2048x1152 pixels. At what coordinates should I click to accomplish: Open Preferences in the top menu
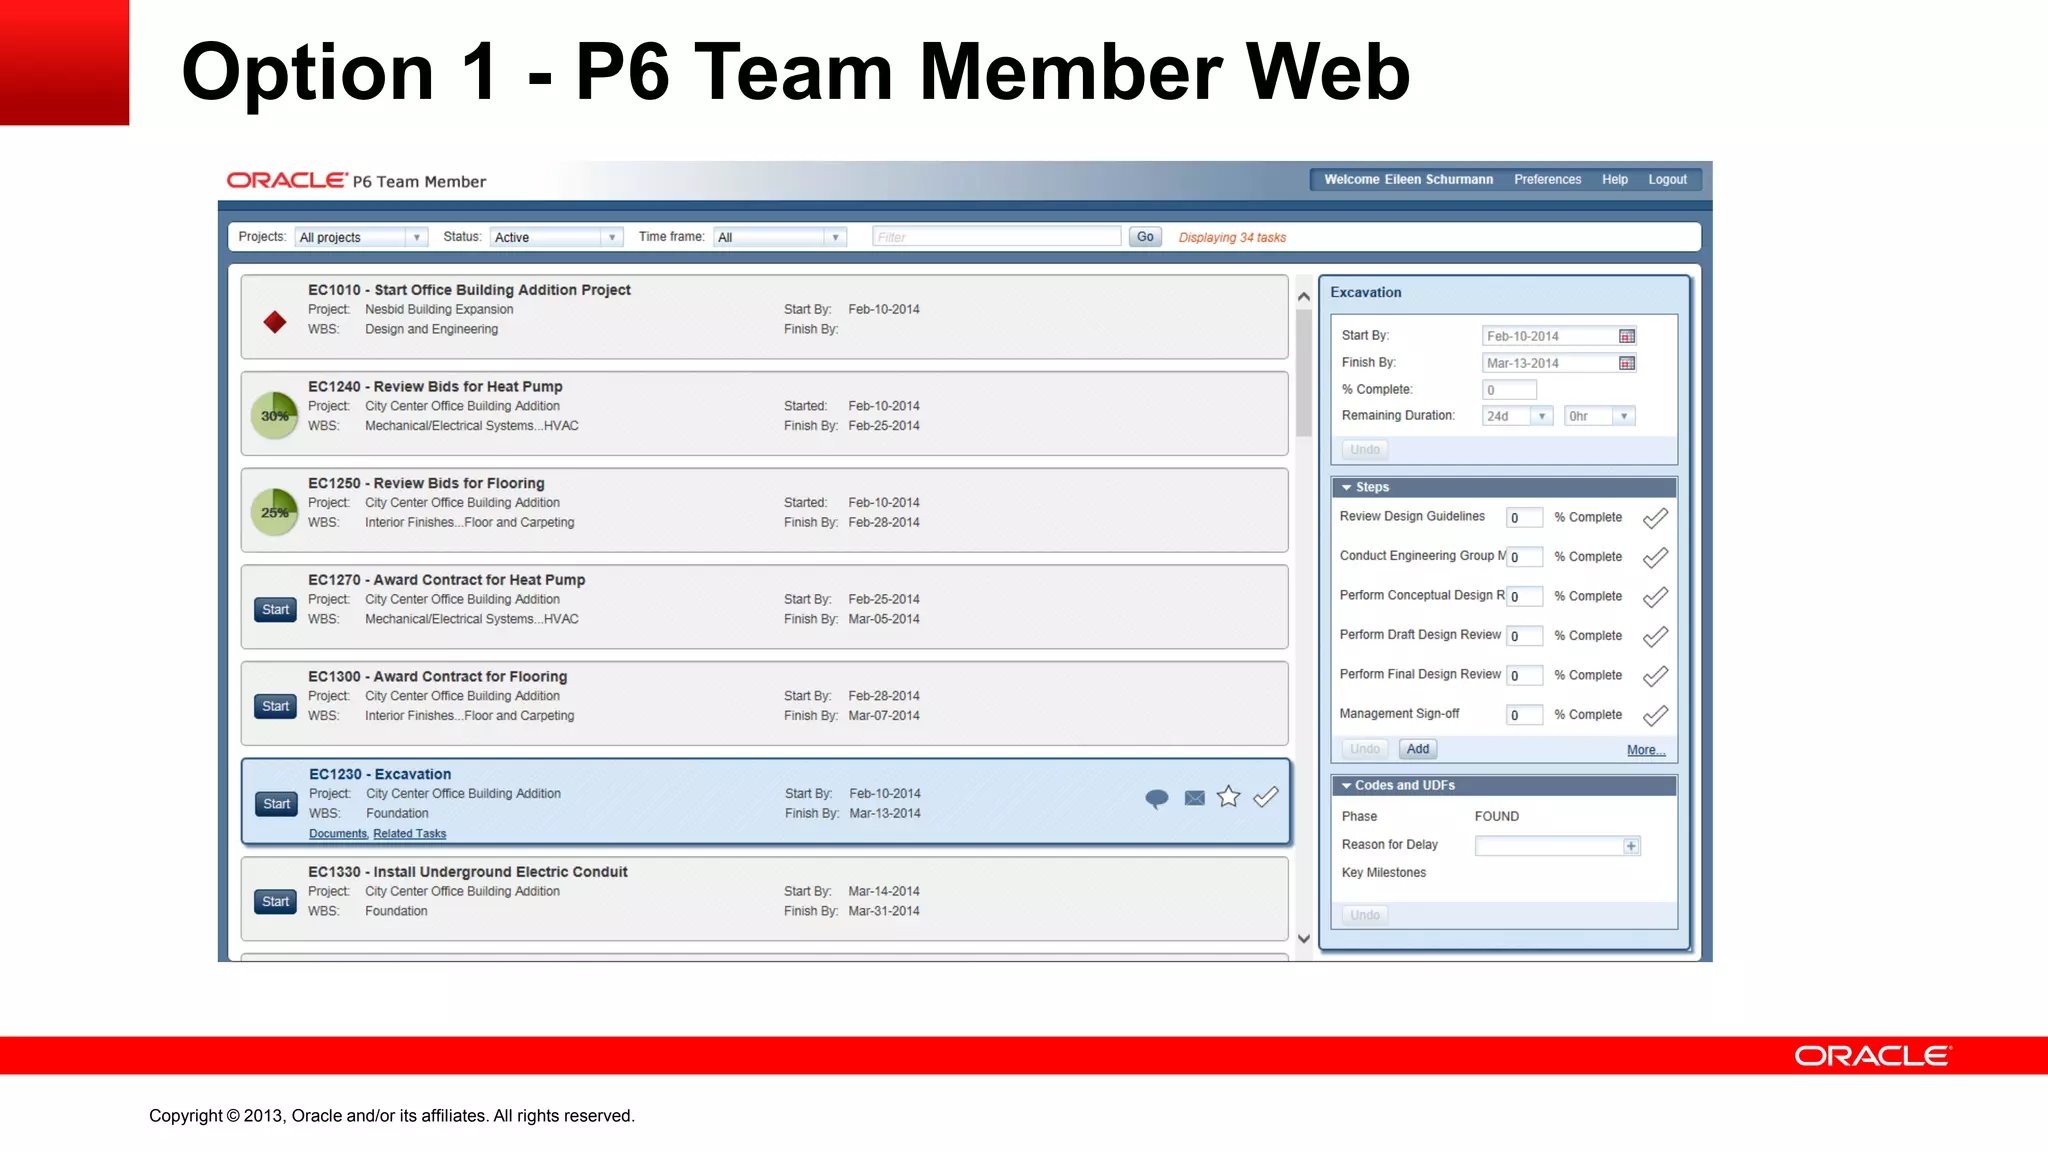(x=1547, y=180)
